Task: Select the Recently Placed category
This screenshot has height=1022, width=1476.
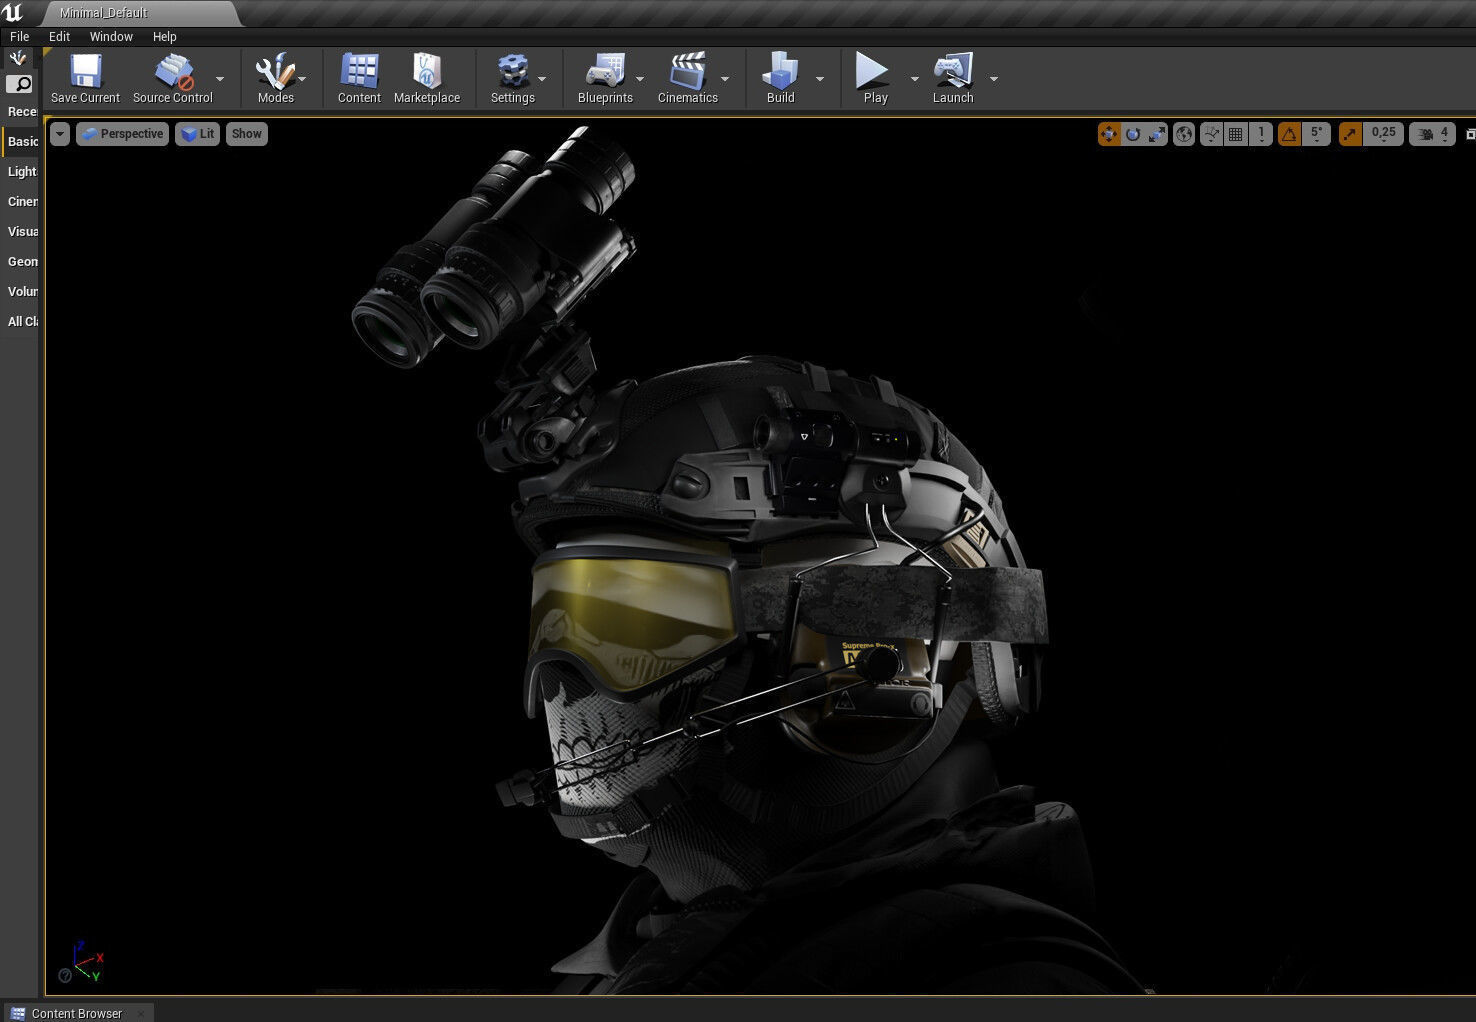Action: tap(20, 111)
